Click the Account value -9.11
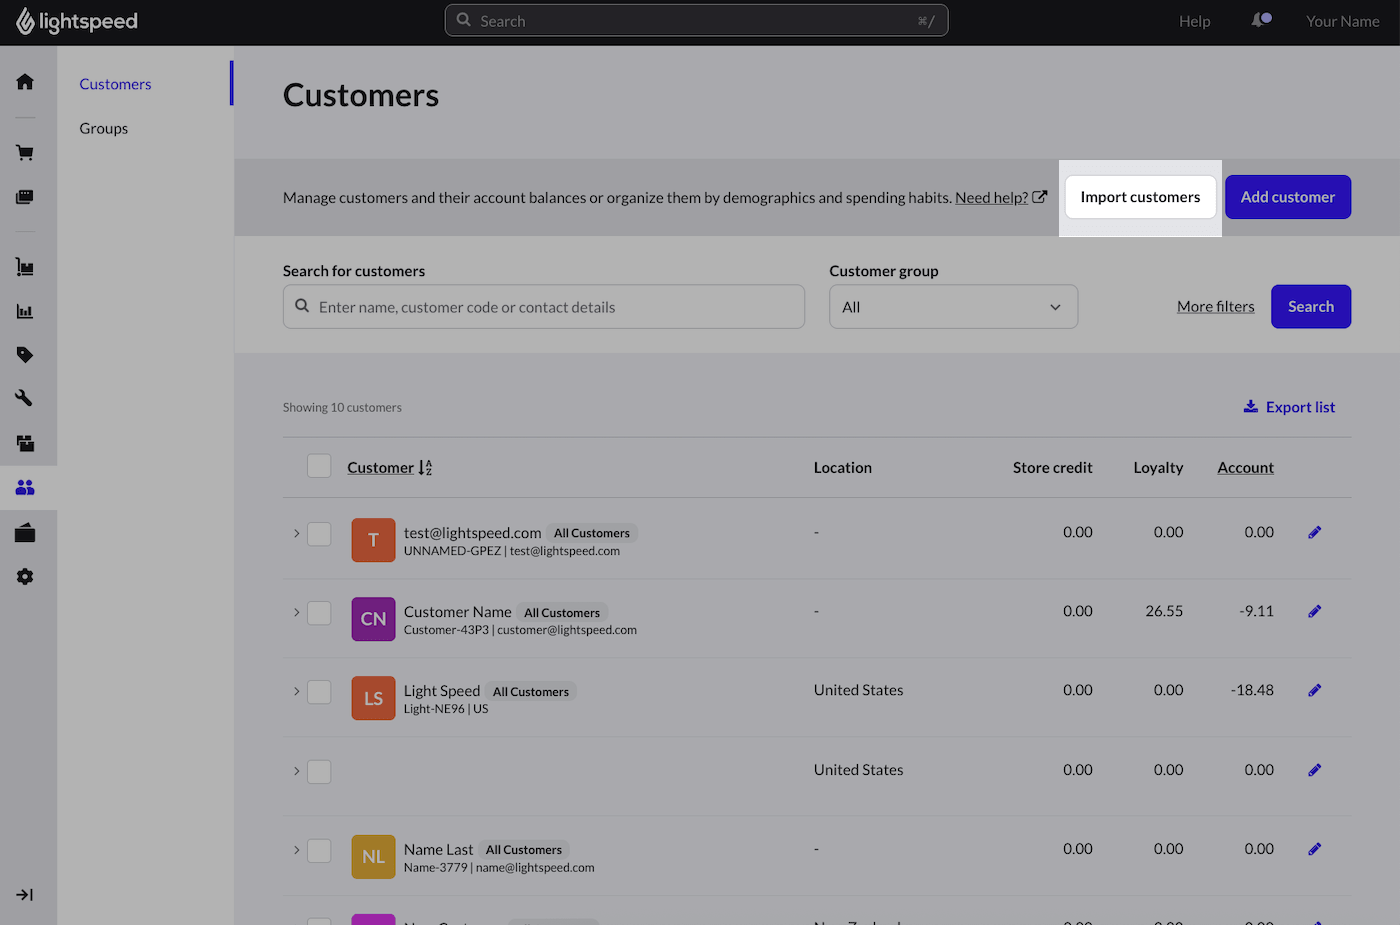Viewport: 1400px width, 925px height. point(1256,611)
